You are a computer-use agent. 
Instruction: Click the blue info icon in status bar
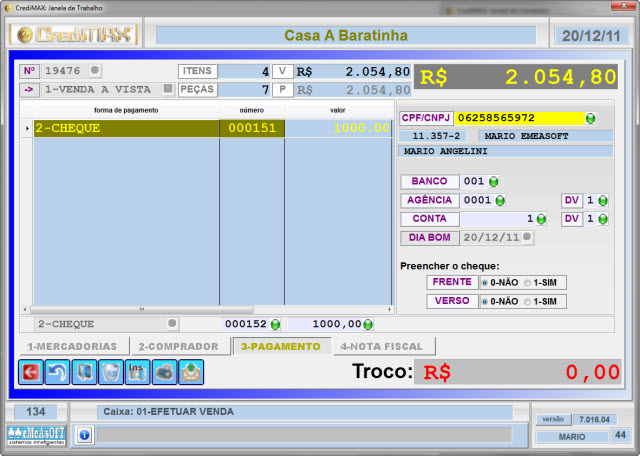tap(84, 435)
